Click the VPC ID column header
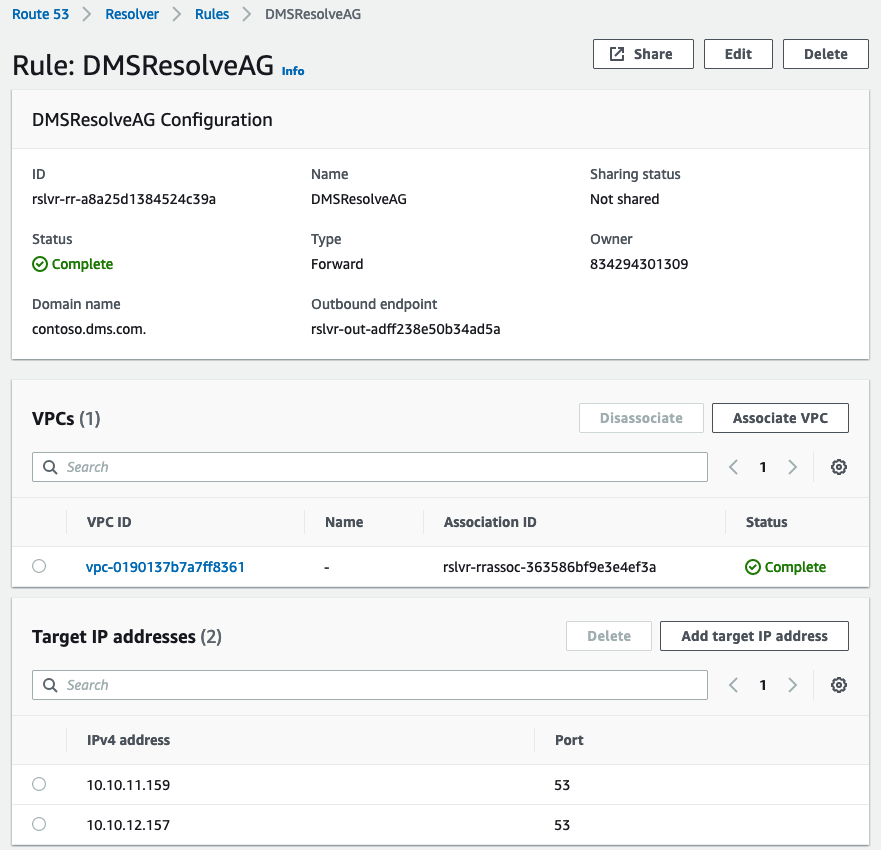 pyautogui.click(x=109, y=522)
